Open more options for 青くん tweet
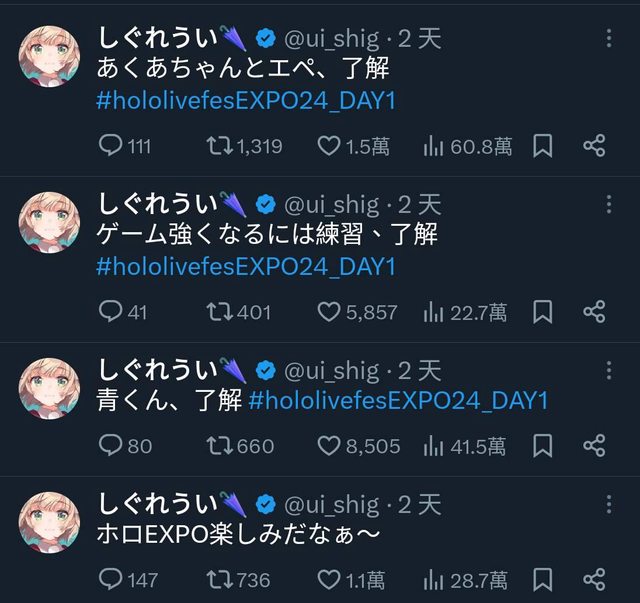This screenshot has width=640, height=603. [609, 370]
